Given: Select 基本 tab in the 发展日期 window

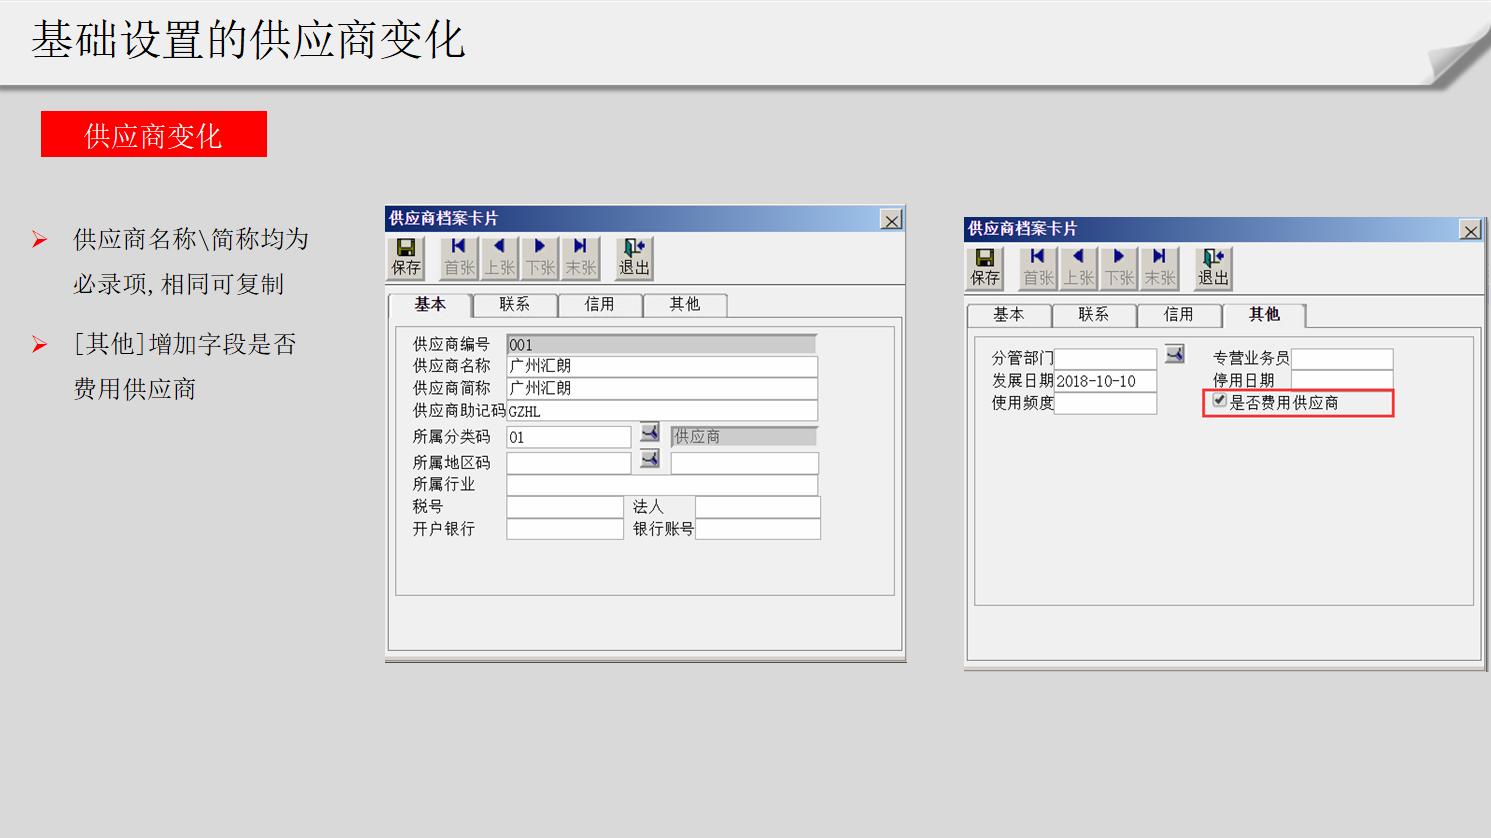Looking at the screenshot, I should (1009, 315).
